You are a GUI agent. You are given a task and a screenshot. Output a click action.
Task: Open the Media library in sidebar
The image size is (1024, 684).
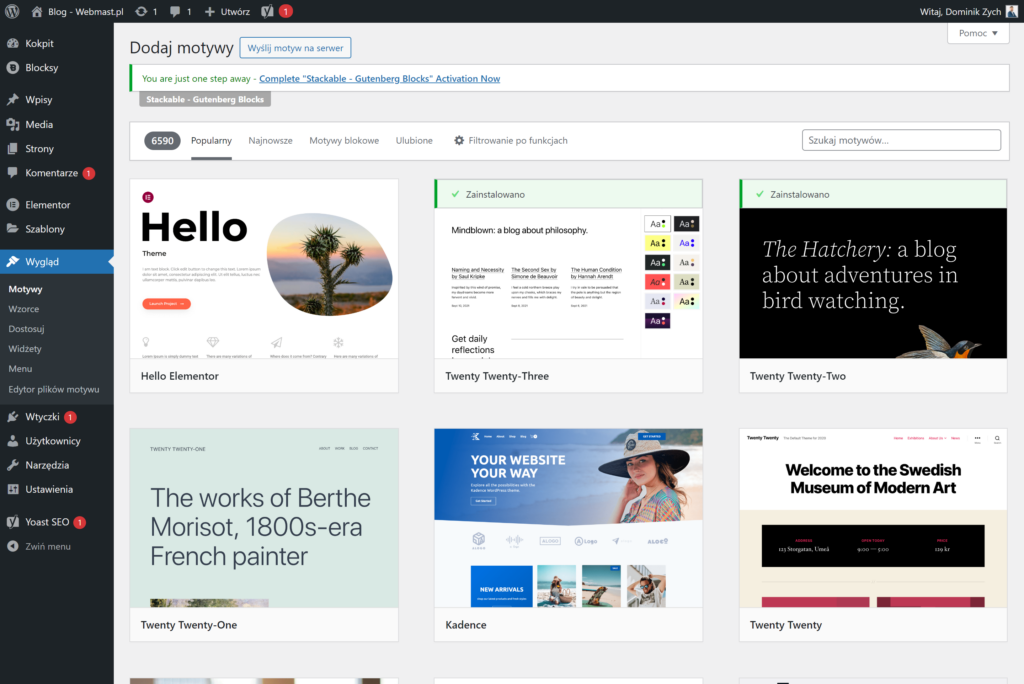[x=39, y=125]
